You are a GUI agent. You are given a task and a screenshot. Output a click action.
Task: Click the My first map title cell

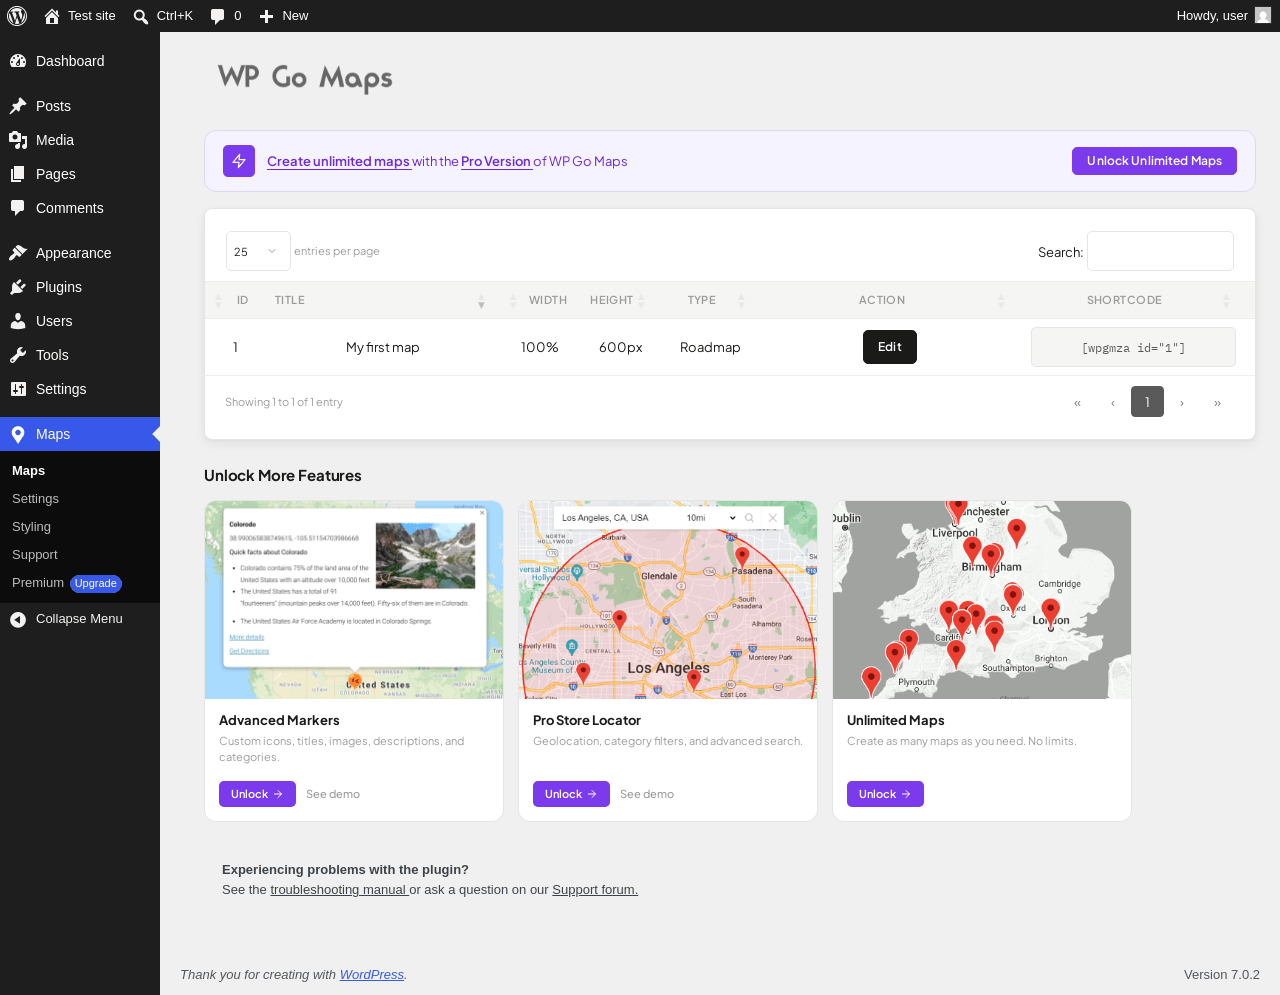click(383, 347)
